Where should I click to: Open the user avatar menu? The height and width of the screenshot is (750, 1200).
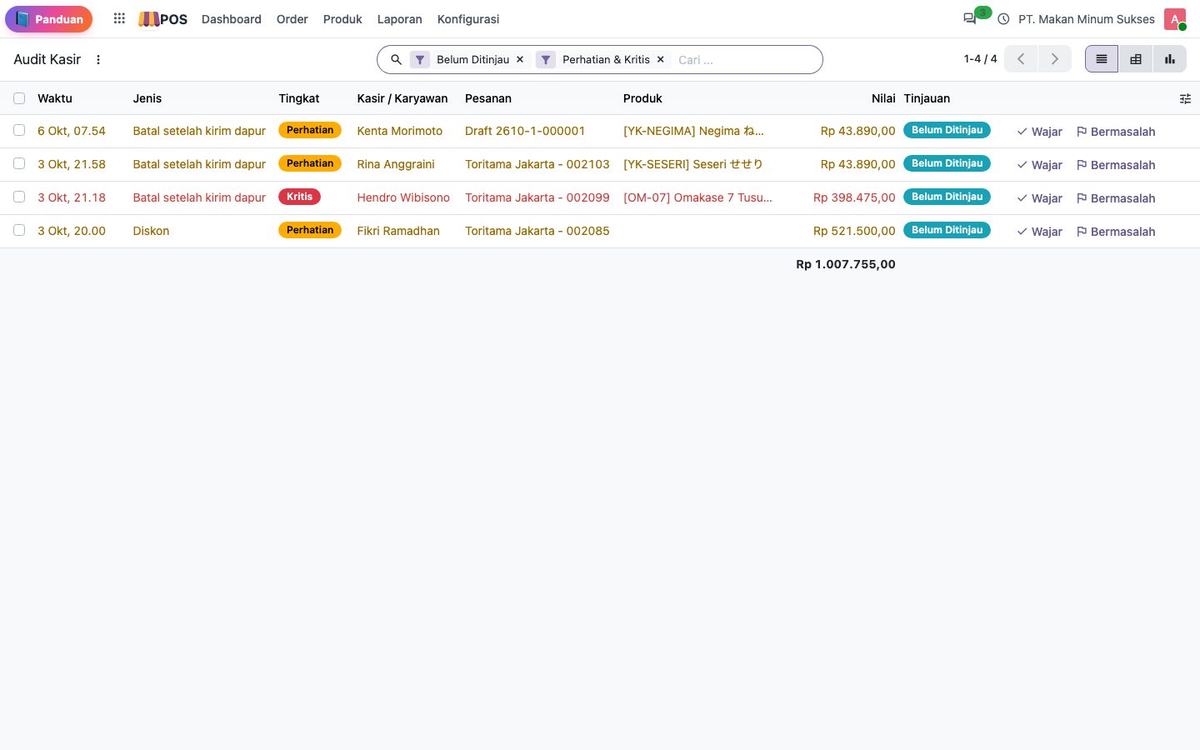pos(1174,19)
